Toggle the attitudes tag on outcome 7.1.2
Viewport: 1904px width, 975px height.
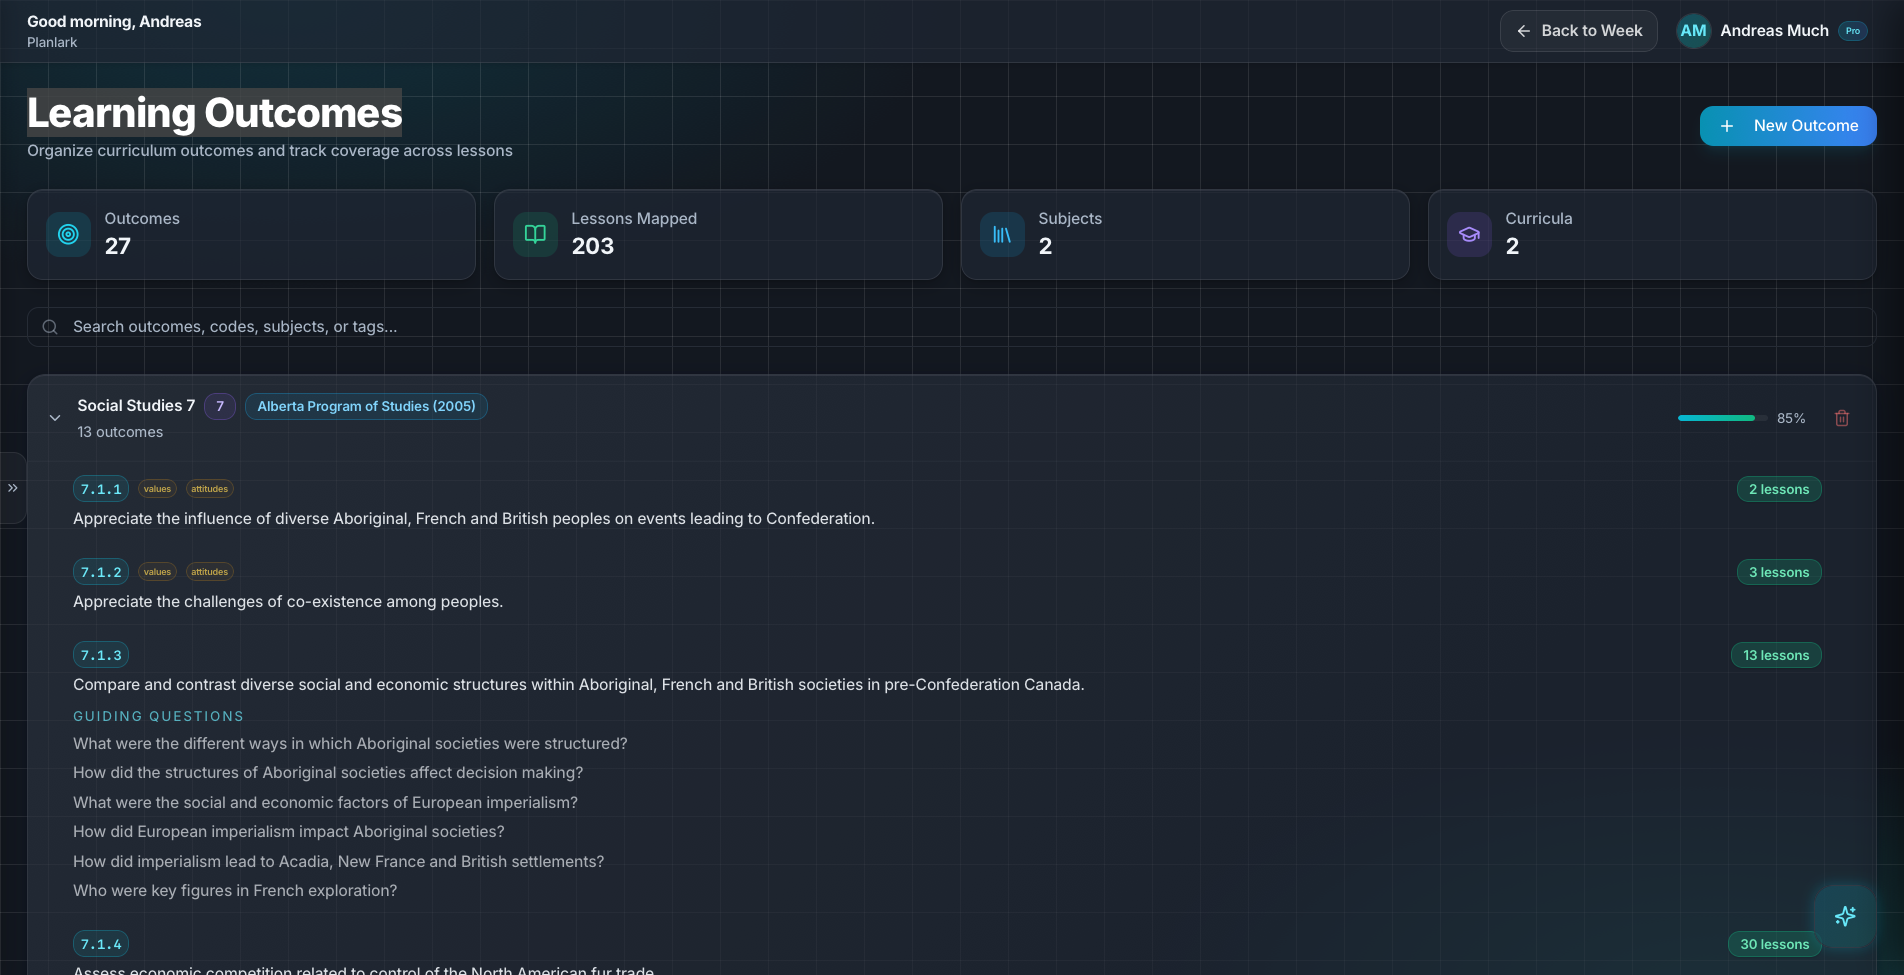coord(209,571)
